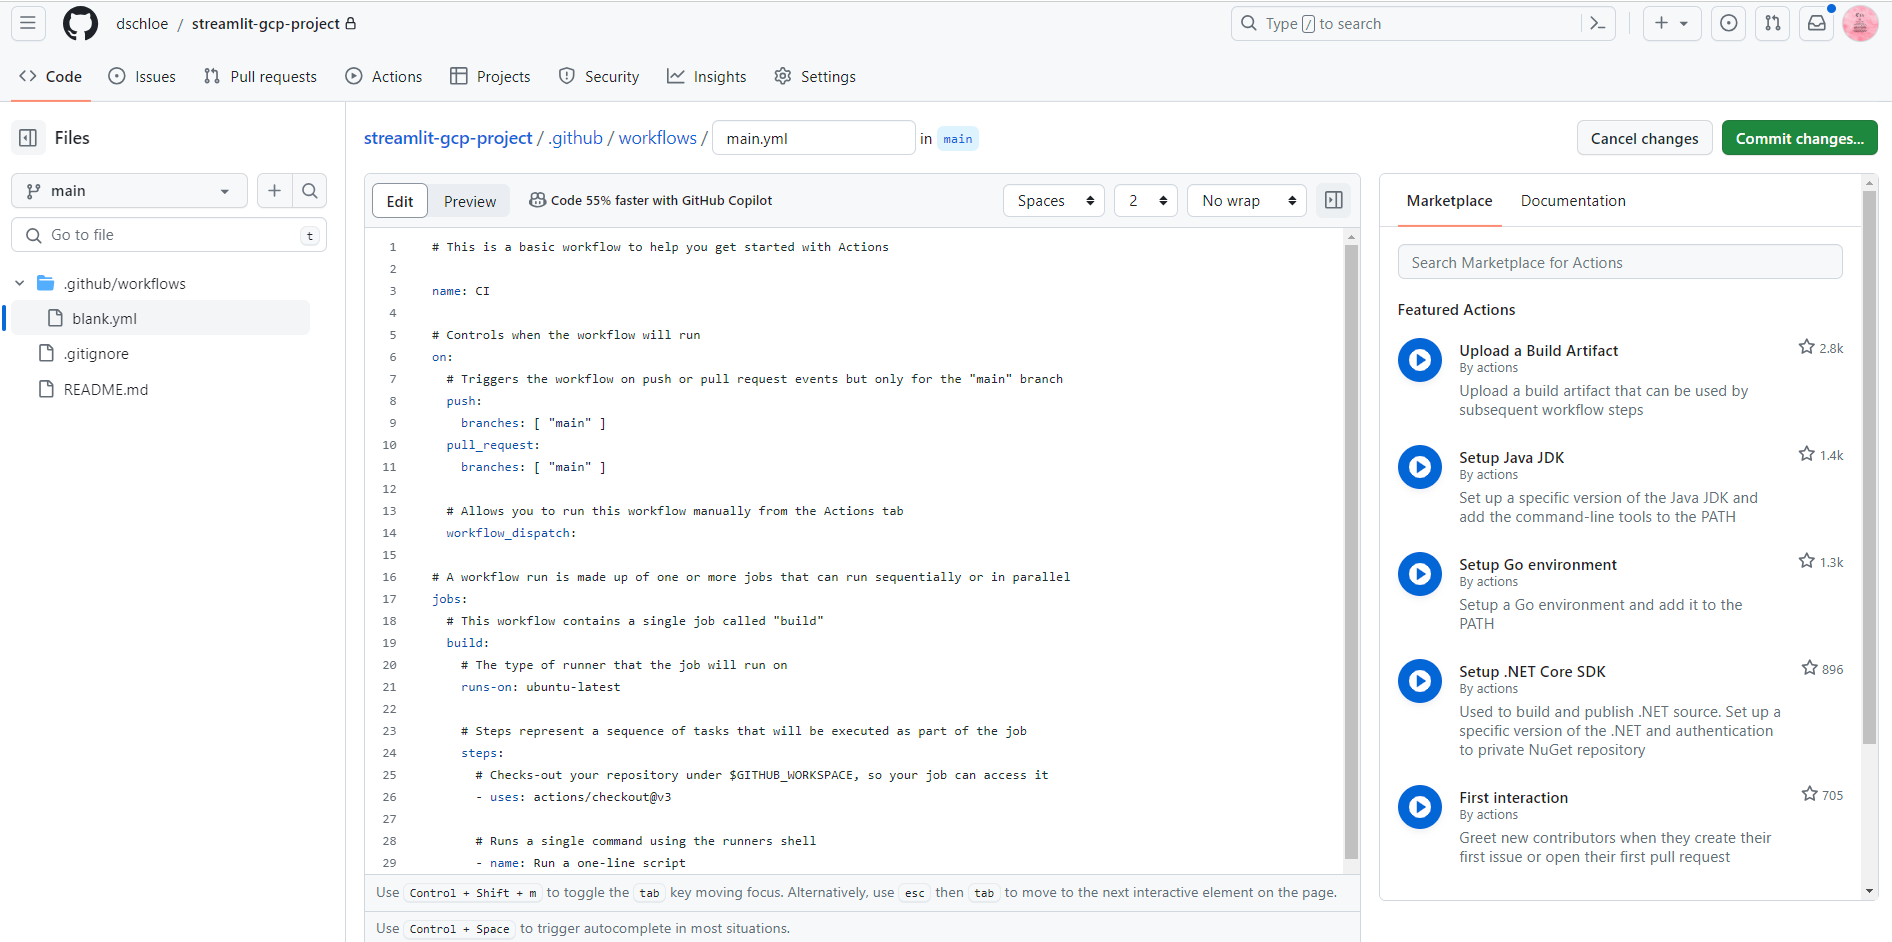
Task: Focus Search Marketplace for Actions field
Action: tap(1620, 262)
